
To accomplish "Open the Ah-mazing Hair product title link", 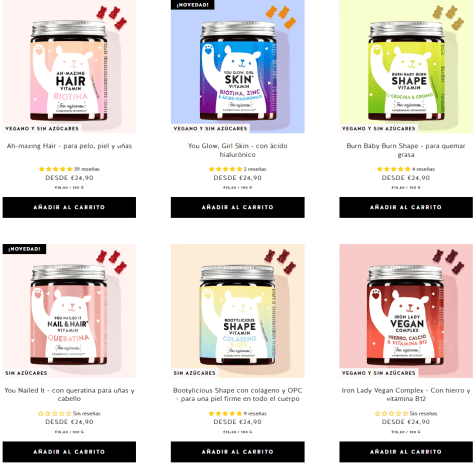I will pos(69,146).
